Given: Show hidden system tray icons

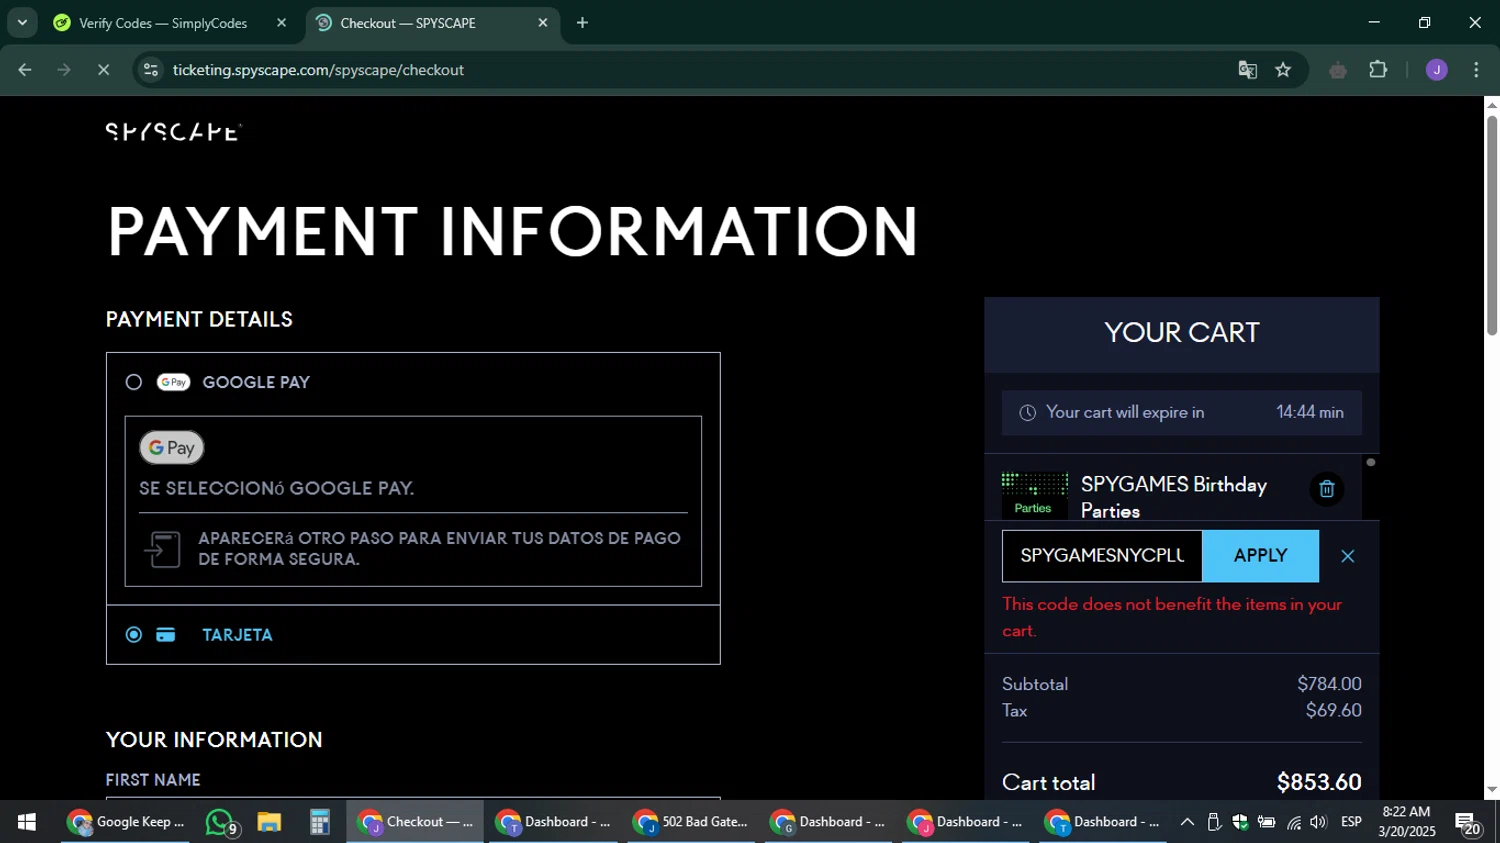Looking at the screenshot, I should (x=1187, y=822).
